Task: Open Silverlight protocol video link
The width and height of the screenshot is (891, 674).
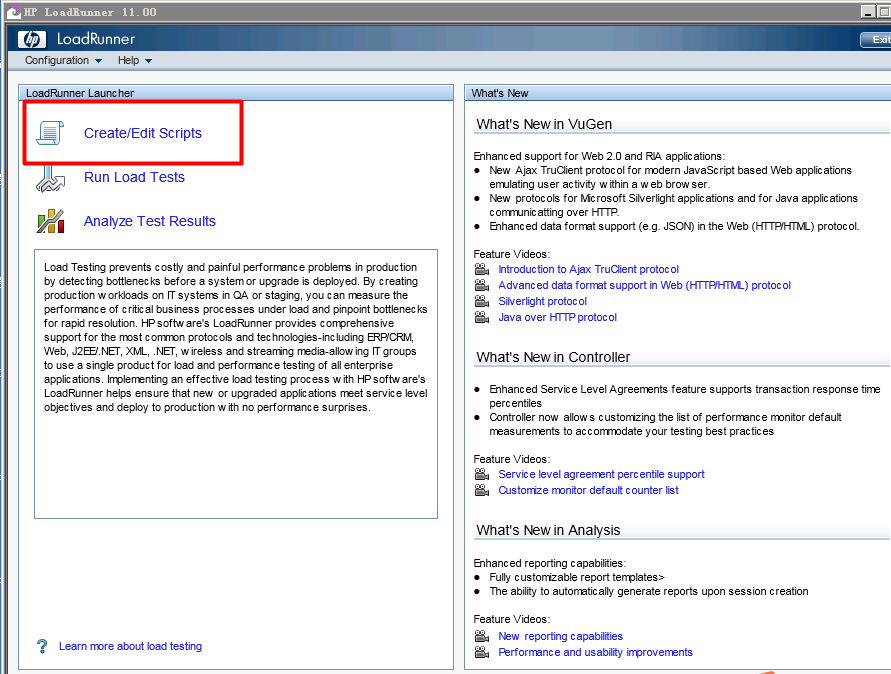Action: [543, 301]
